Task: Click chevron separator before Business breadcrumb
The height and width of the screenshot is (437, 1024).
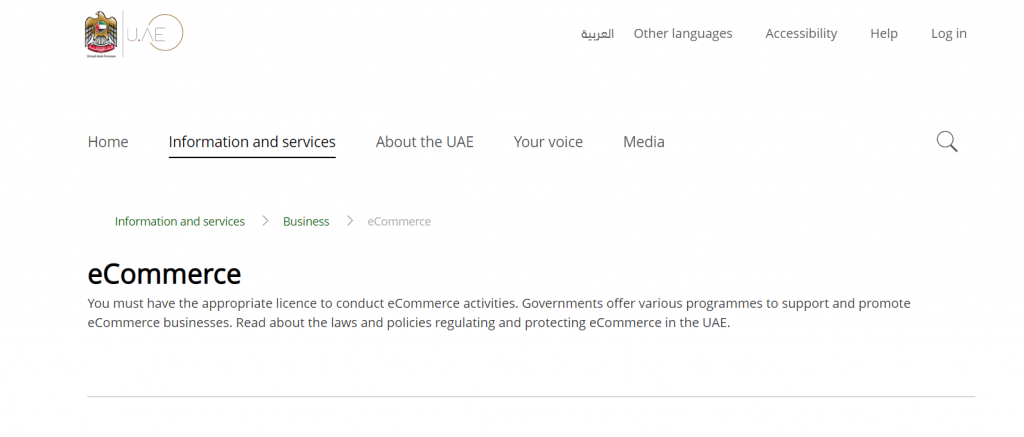Action: tap(265, 221)
